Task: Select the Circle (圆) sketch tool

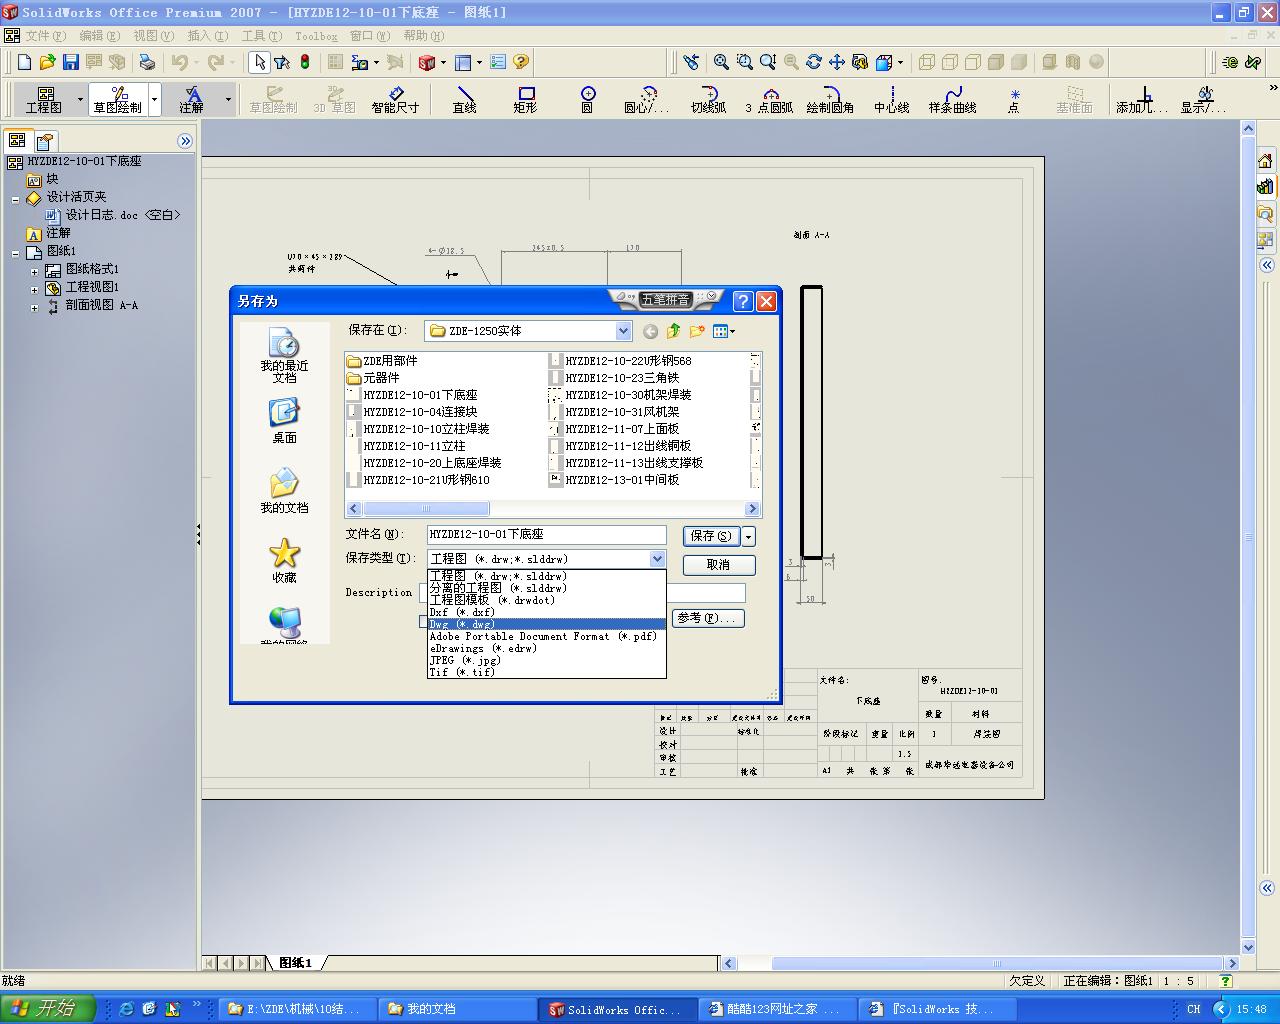Action: click(x=587, y=99)
